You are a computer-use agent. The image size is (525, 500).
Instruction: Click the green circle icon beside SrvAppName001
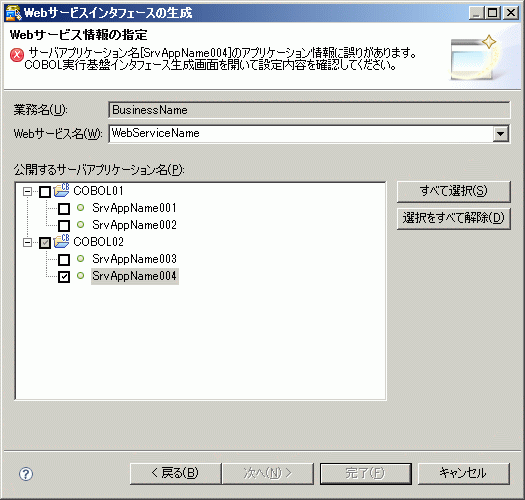click(80, 208)
